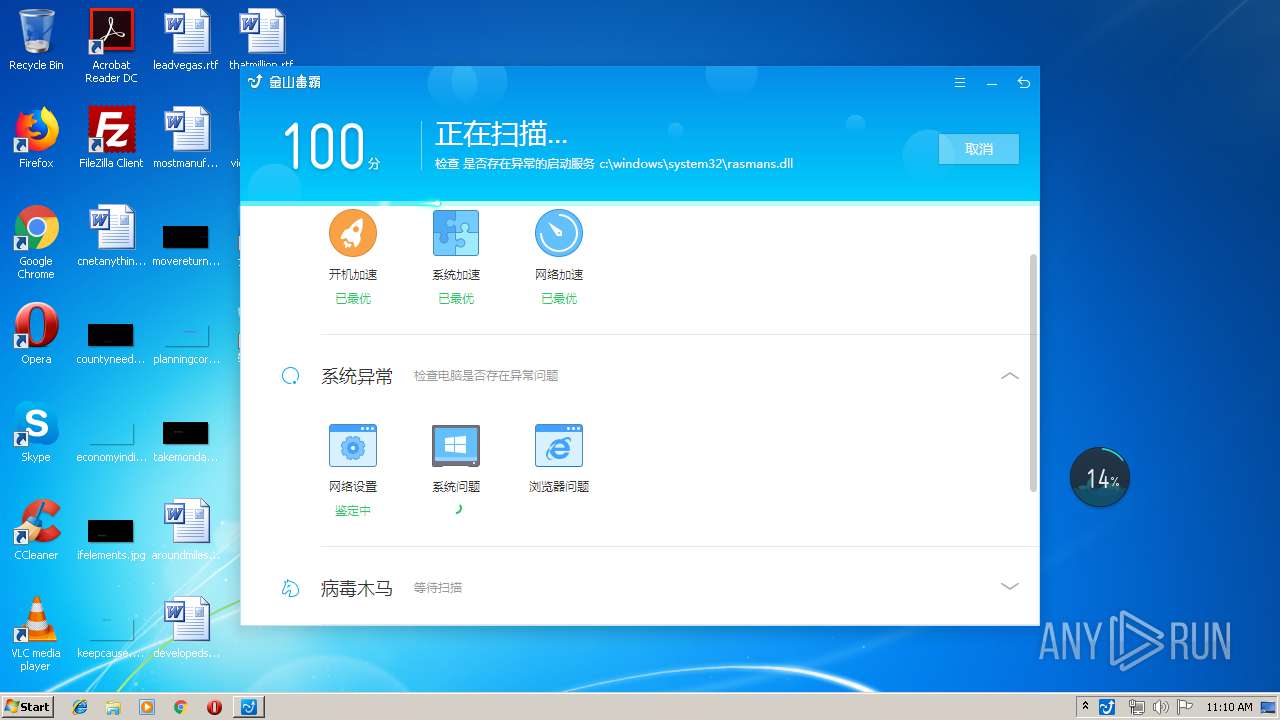Open the 系统问题 monitor icon
Viewport: 1280px width, 720px height.
(x=456, y=445)
